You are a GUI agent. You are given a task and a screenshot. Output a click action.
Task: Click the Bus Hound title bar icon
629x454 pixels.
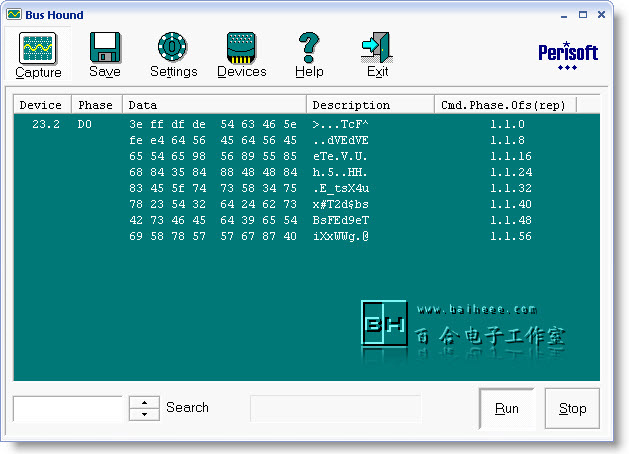[14, 15]
